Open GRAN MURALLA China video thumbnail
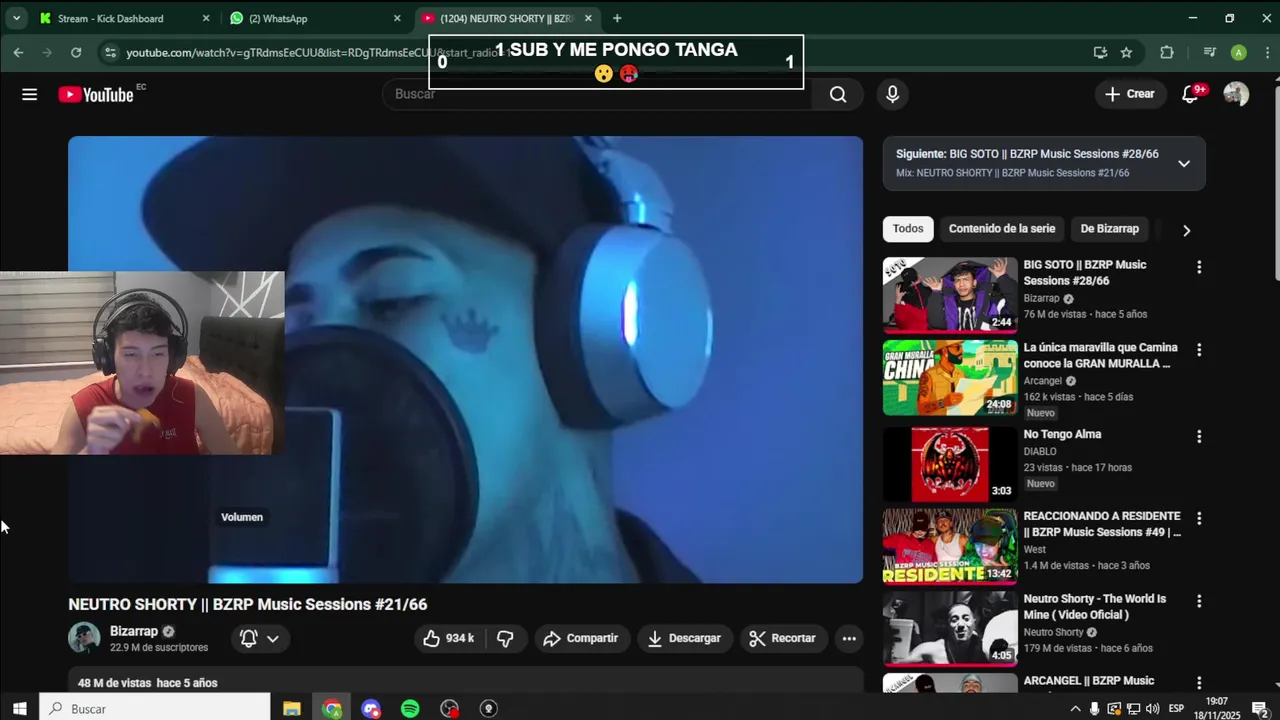This screenshot has width=1280, height=720. tap(950, 378)
